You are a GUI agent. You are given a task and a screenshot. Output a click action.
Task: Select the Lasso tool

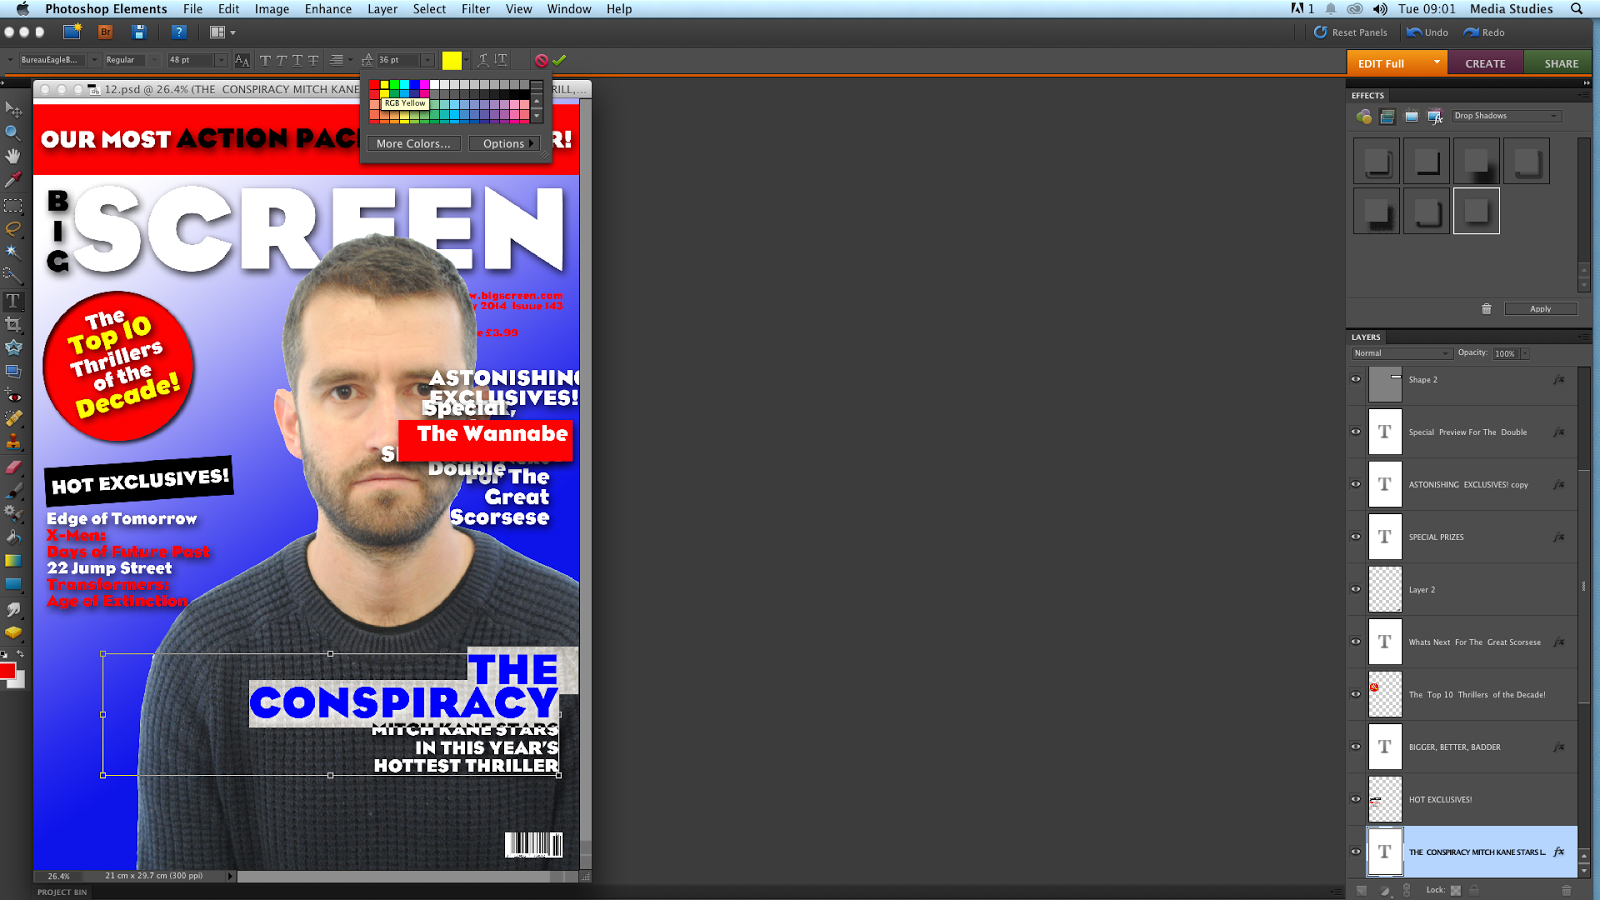pyautogui.click(x=13, y=228)
